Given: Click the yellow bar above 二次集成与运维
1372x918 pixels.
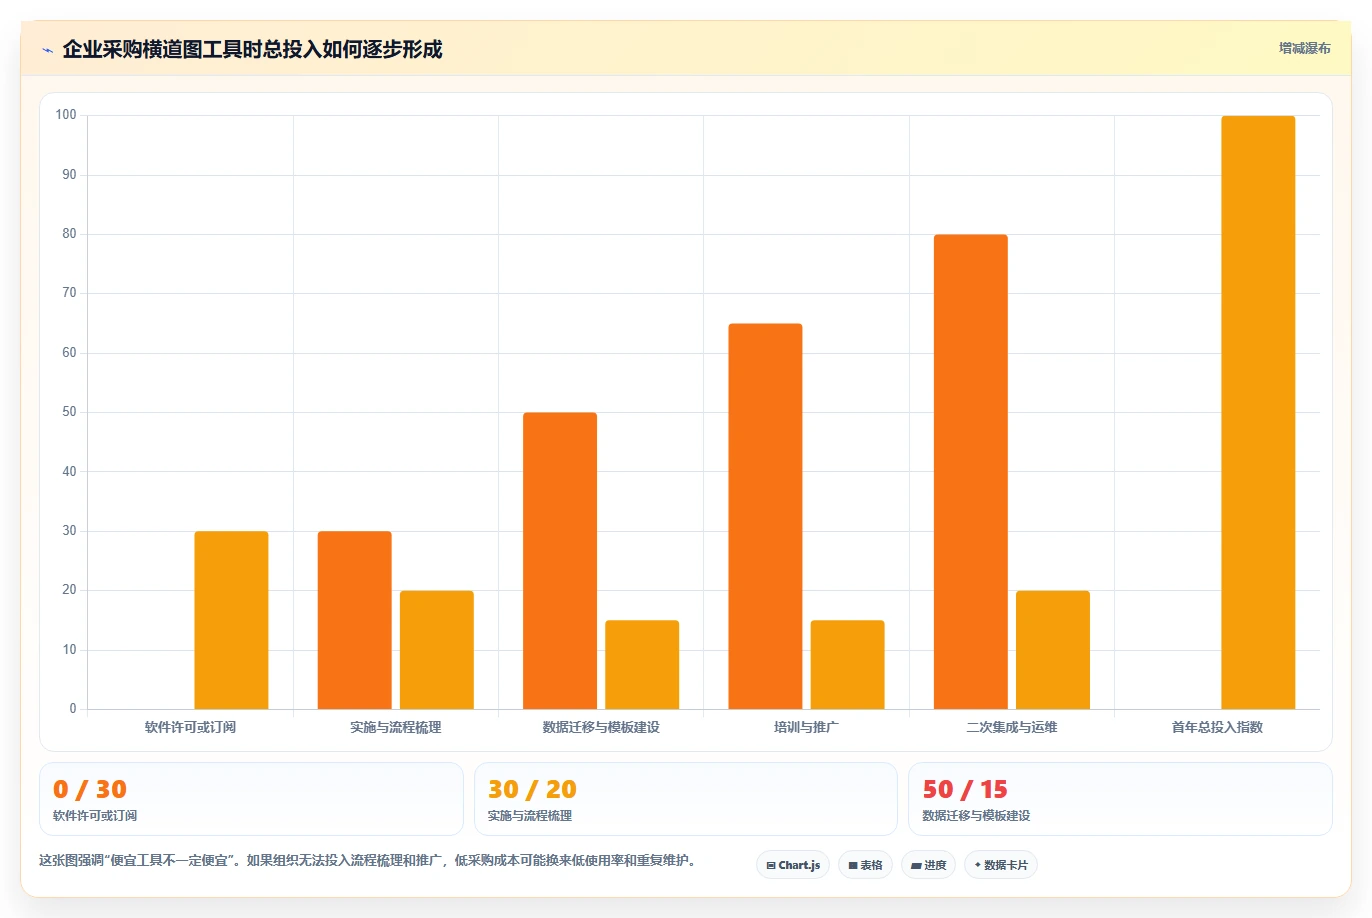Looking at the screenshot, I should (1053, 650).
